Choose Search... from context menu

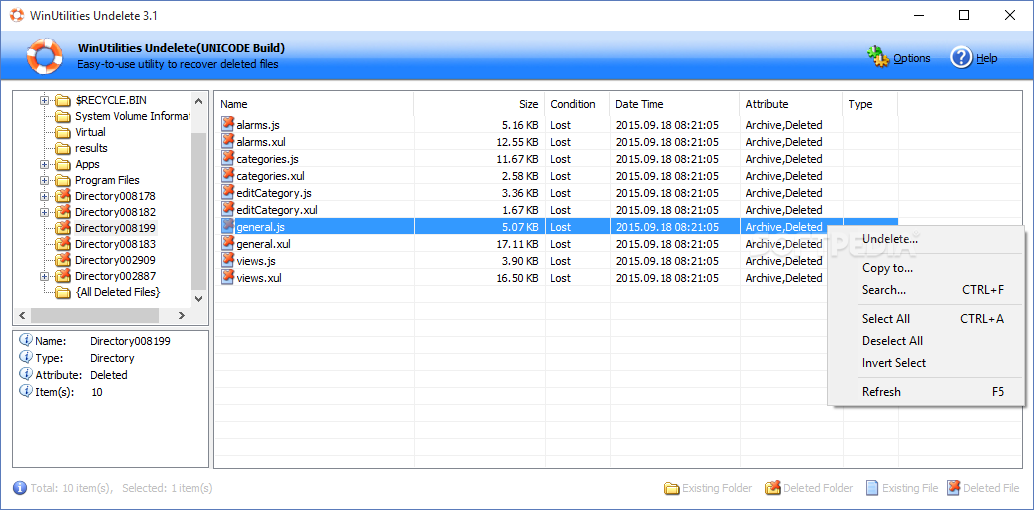[x=926, y=290]
